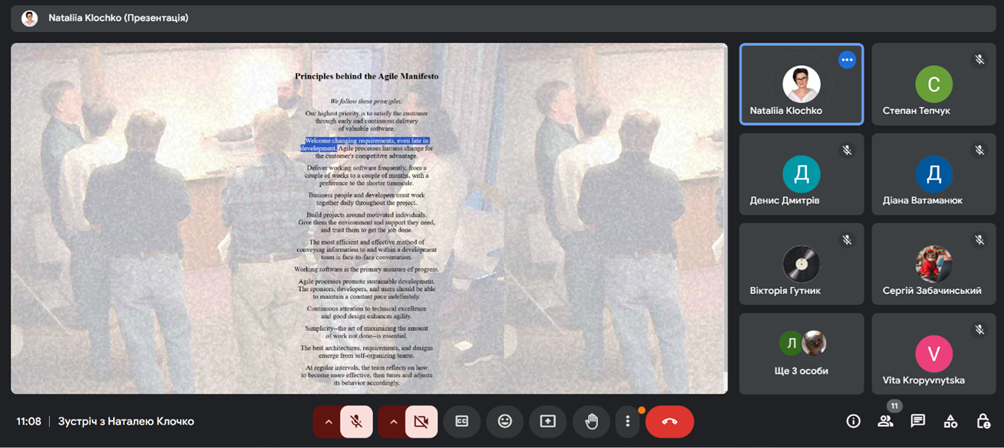Image resolution: width=1004 pixels, height=448 pixels.
Task: Click muted mic icon on Сергій Забачинський
Action: tap(979, 240)
